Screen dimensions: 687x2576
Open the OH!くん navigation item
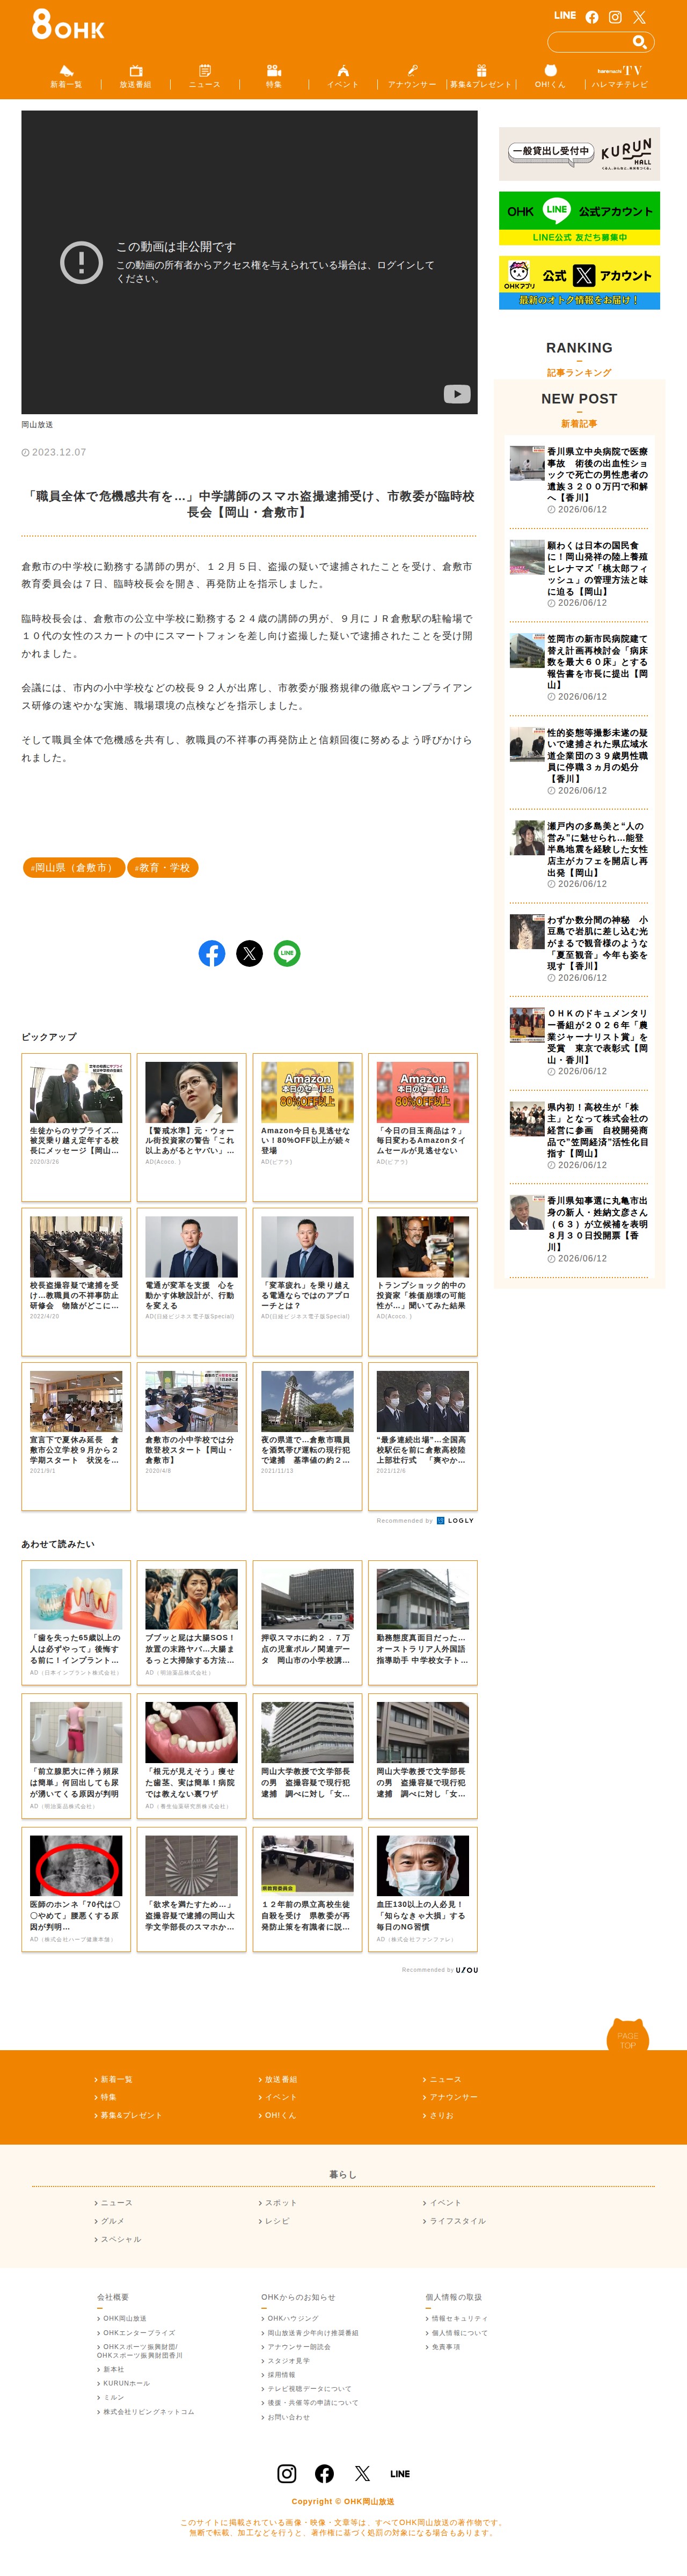click(550, 77)
